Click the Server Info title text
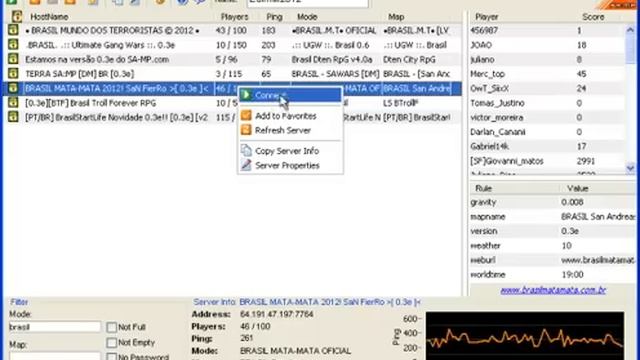640x360 pixels. [x=307, y=302]
